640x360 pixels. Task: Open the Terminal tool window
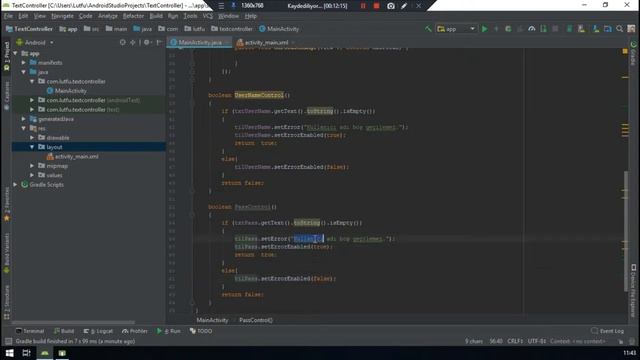[x=29, y=331]
